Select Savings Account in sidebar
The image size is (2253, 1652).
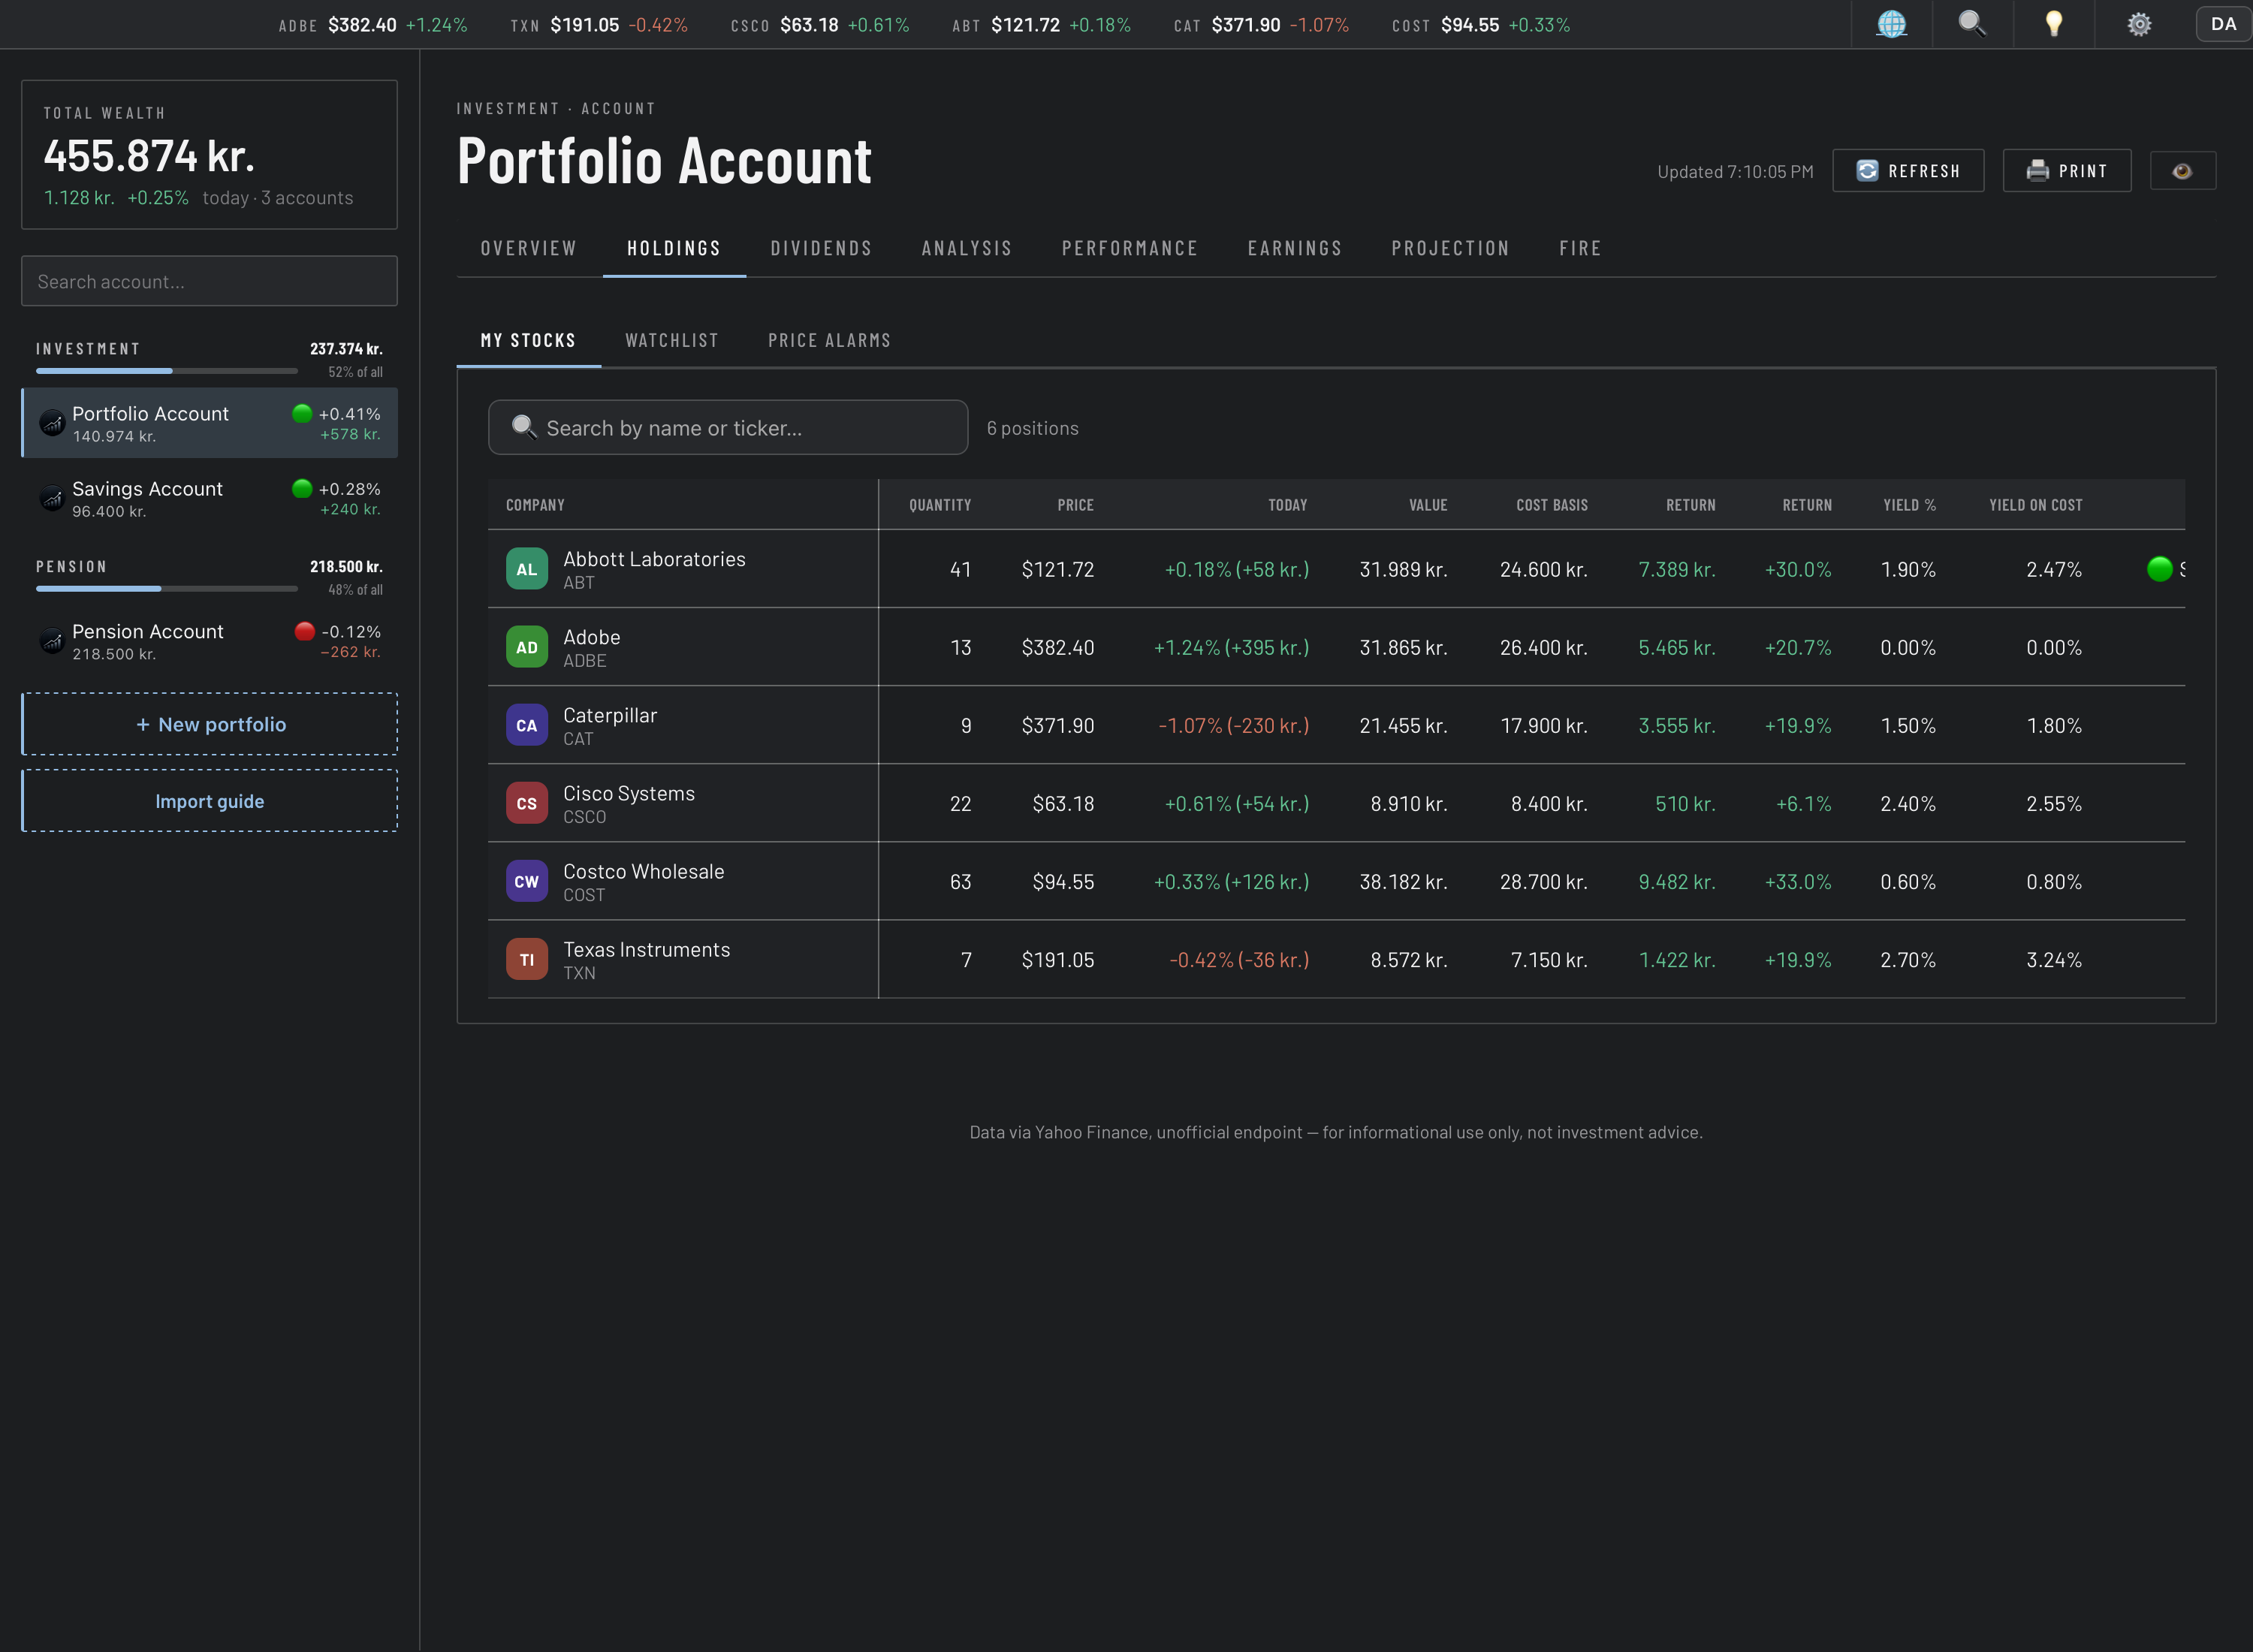point(209,498)
